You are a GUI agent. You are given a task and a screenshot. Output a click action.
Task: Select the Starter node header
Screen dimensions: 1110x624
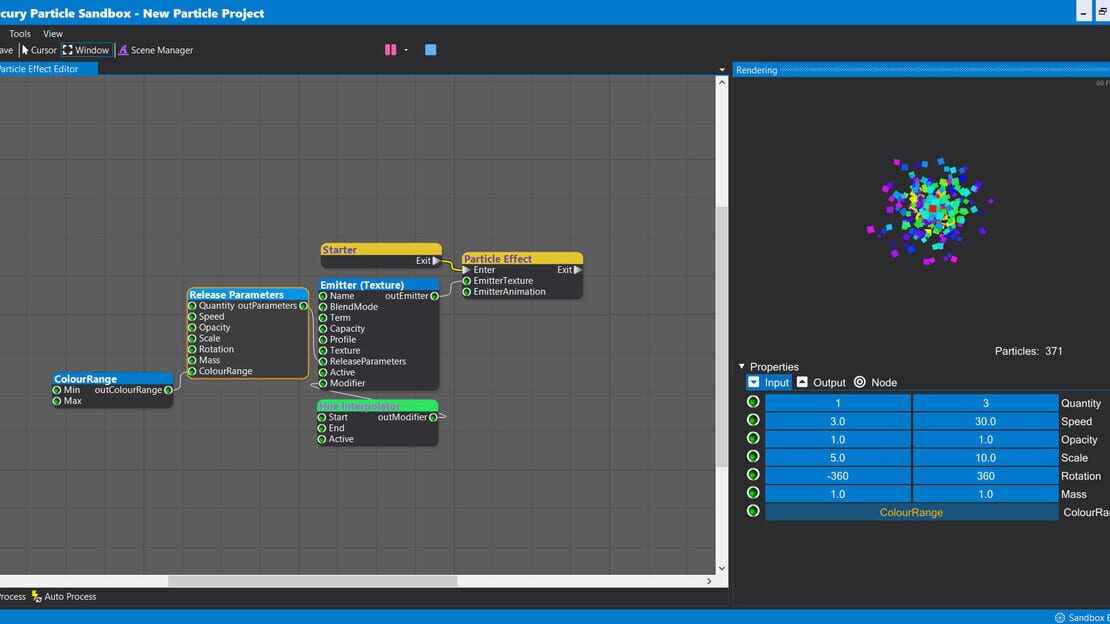[x=381, y=249]
